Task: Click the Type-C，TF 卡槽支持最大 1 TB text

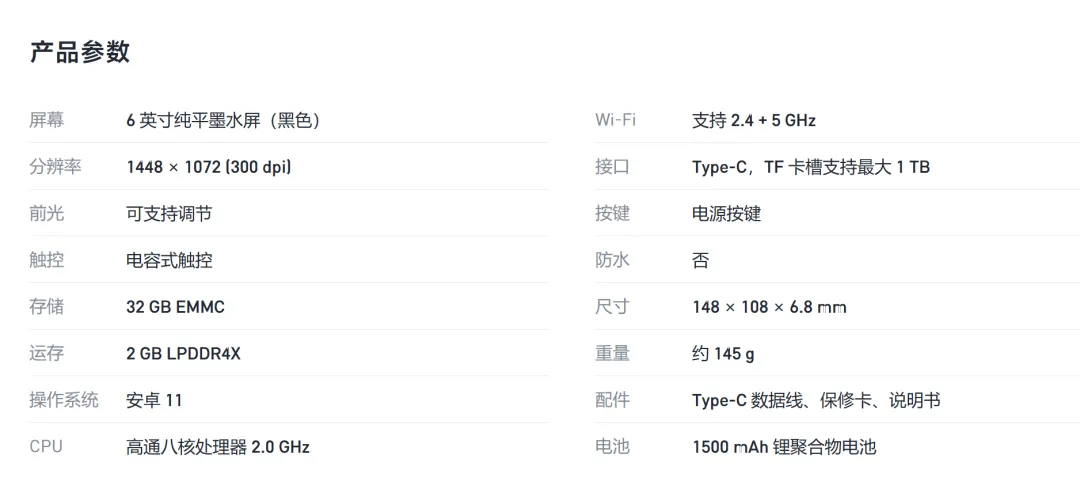Action: (811, 167)
